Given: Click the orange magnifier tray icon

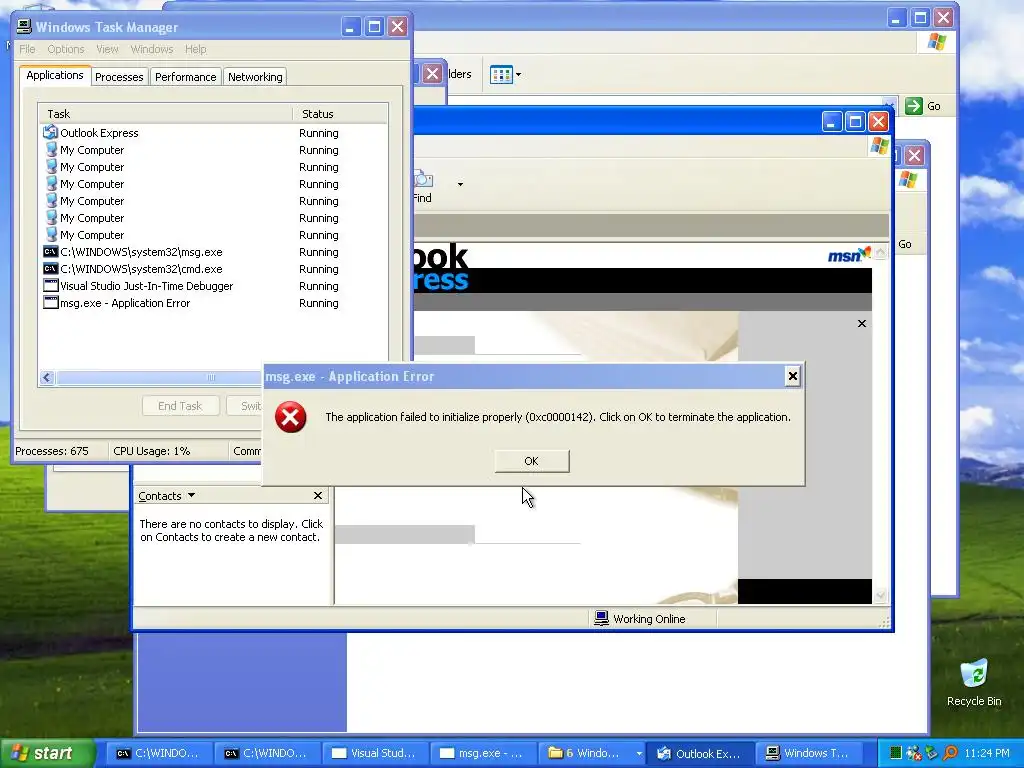Looking at the screenshot, I should [950, 753].
